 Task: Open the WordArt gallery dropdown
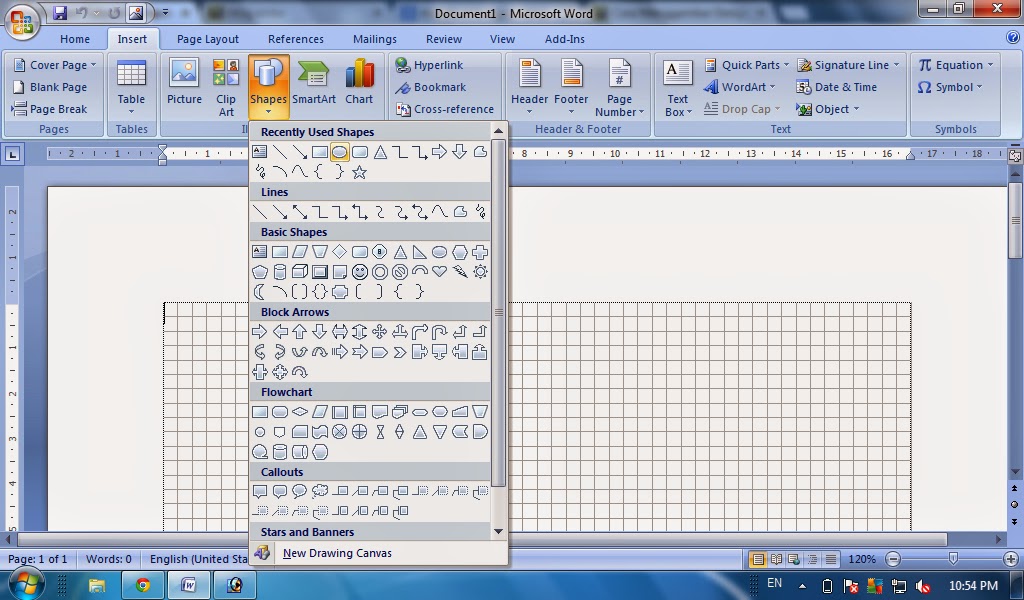tap(739, 87)
